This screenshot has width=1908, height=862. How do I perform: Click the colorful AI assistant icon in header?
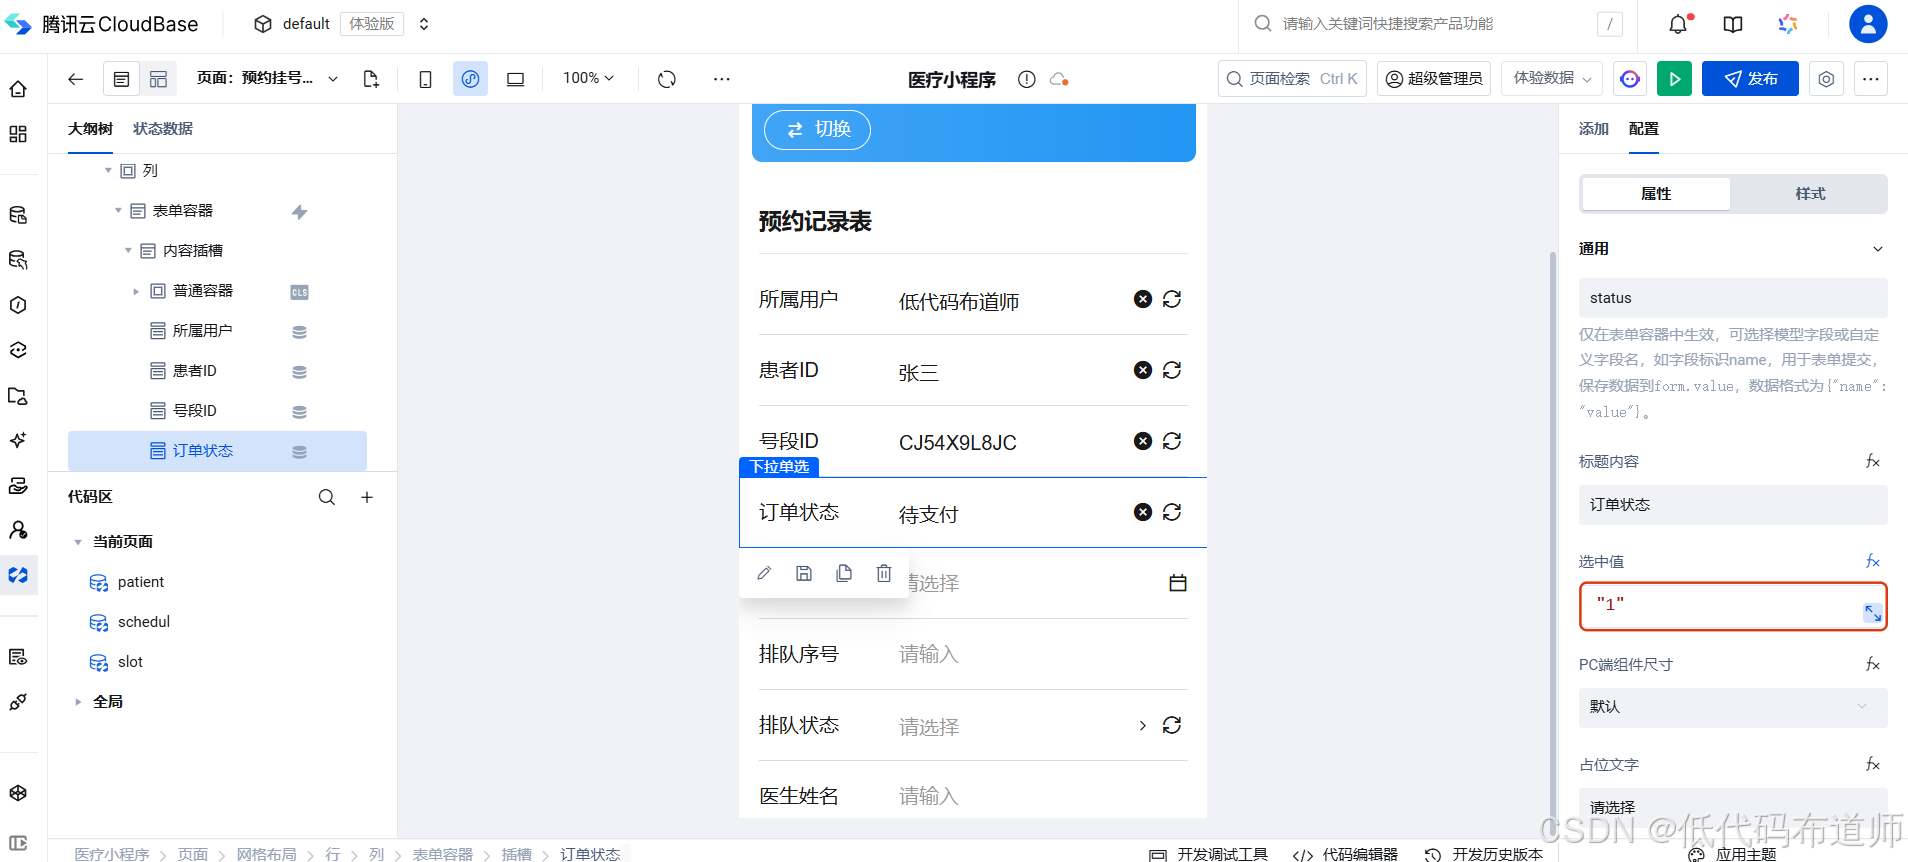tap(1788, 24)
